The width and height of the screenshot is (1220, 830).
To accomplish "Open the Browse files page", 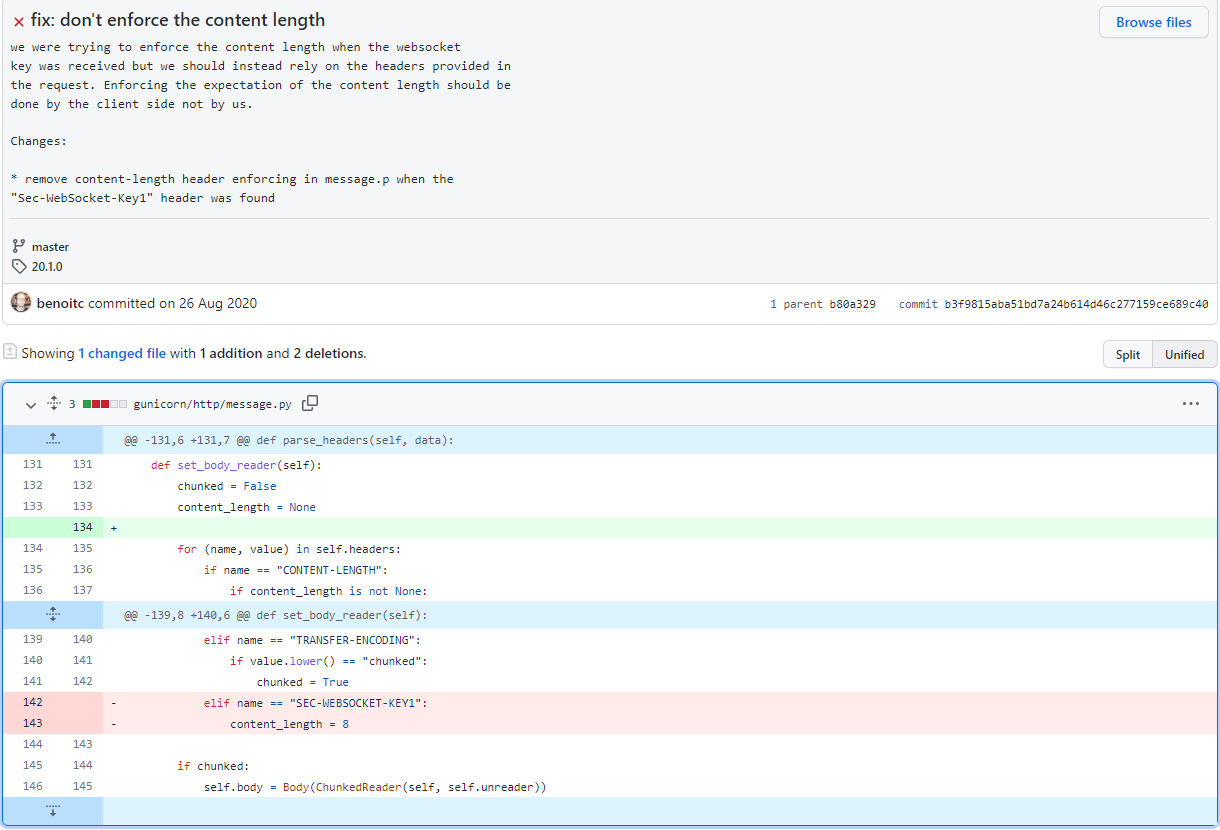I will pyautogui.click(x=1153, y=22).
